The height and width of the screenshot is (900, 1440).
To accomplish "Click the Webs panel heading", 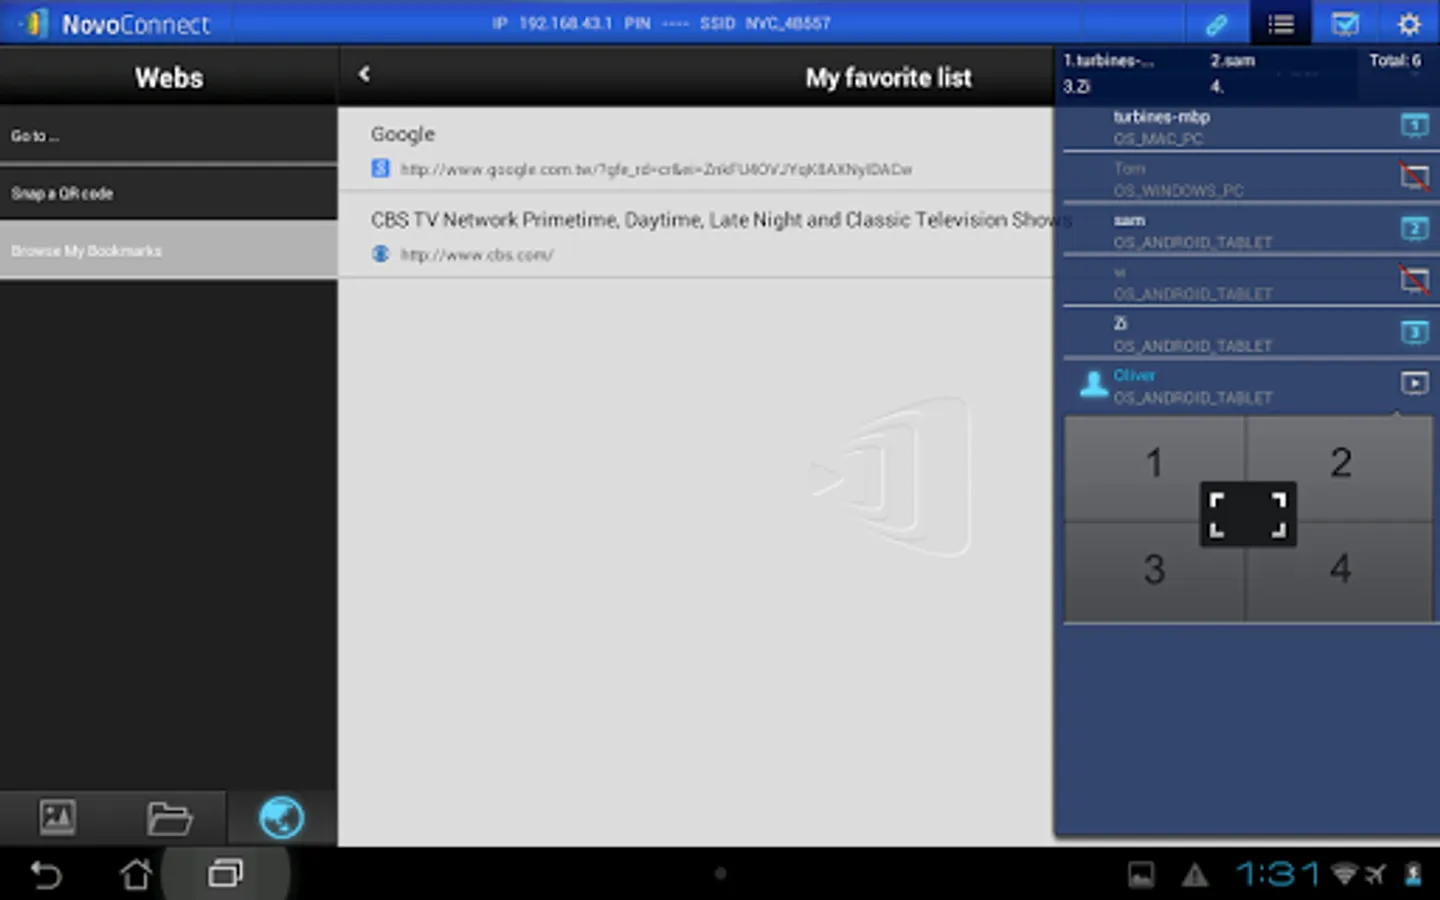I will click(x=169, y=77).
